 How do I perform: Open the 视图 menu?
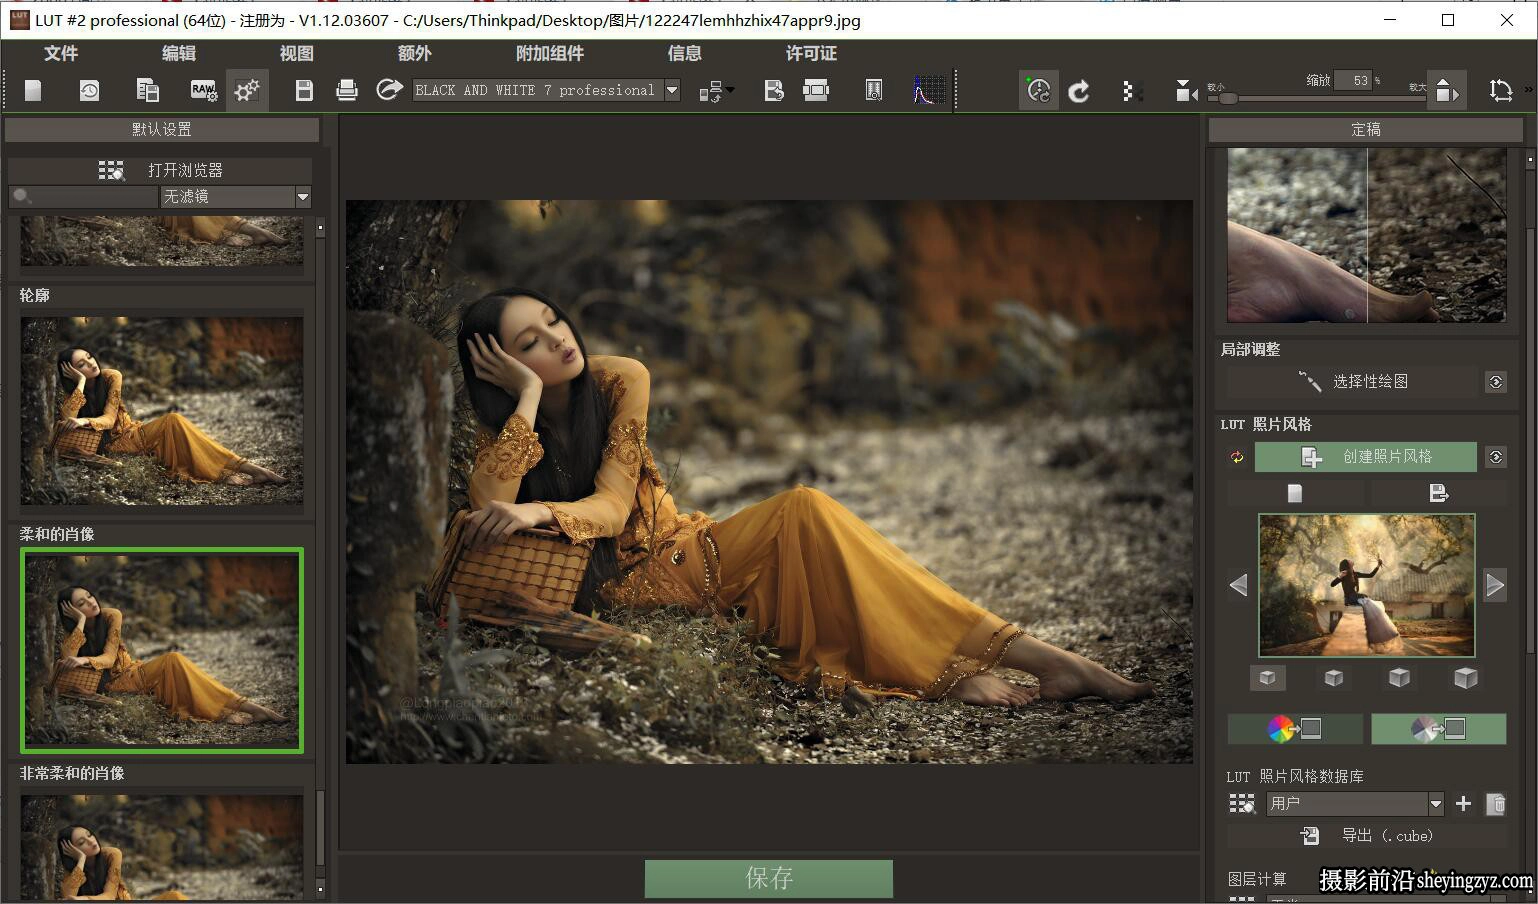(297, 53)
